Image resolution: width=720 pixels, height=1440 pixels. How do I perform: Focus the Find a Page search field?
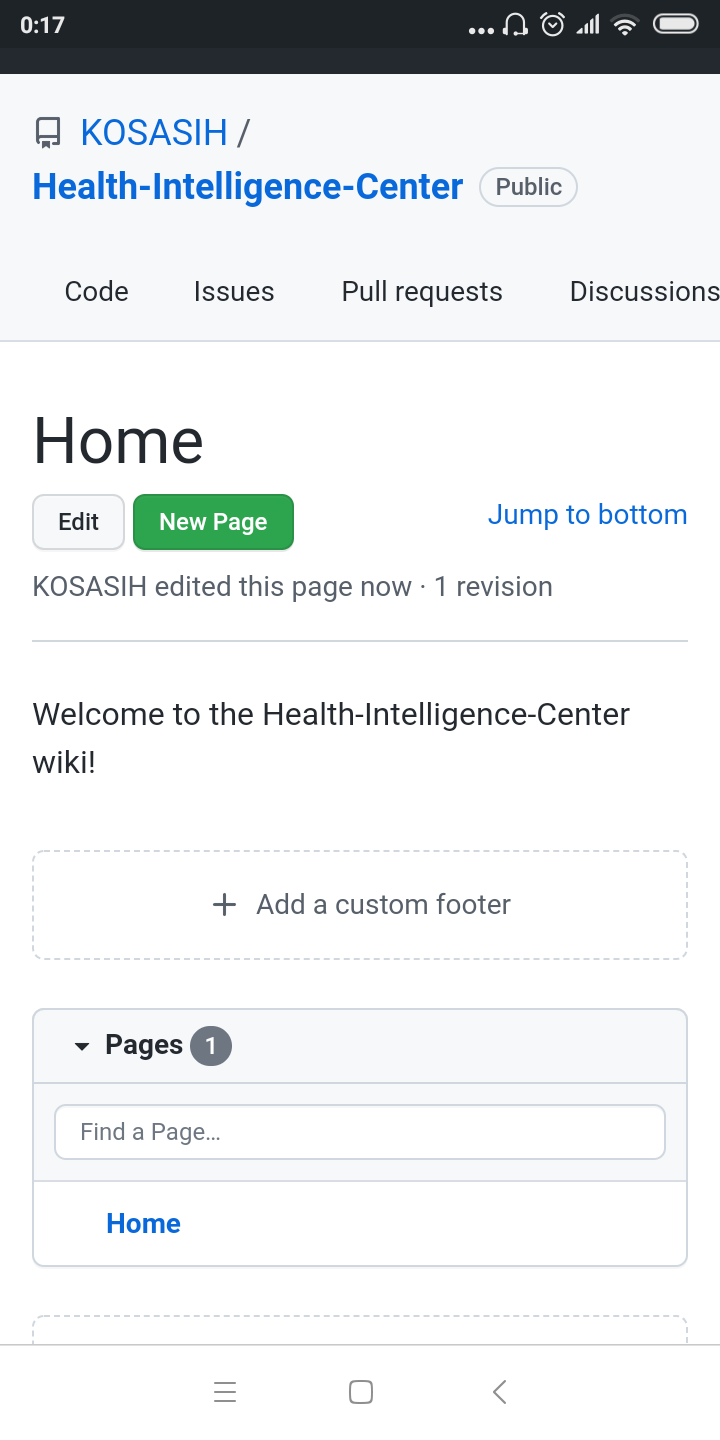pos(360,1132)
